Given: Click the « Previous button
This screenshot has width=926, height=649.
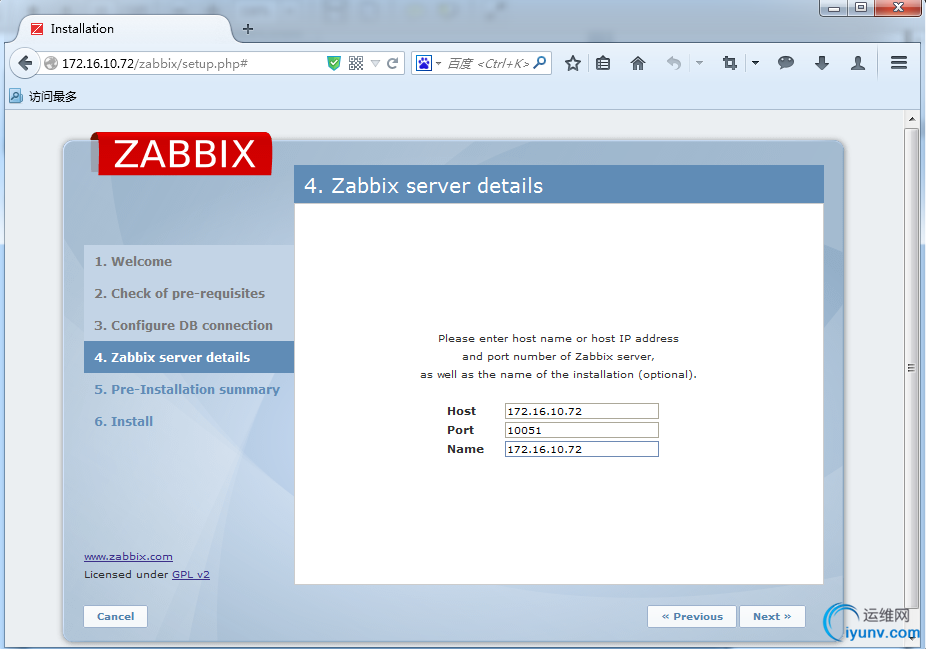Looking at the screenshot, I should [692, 616].
